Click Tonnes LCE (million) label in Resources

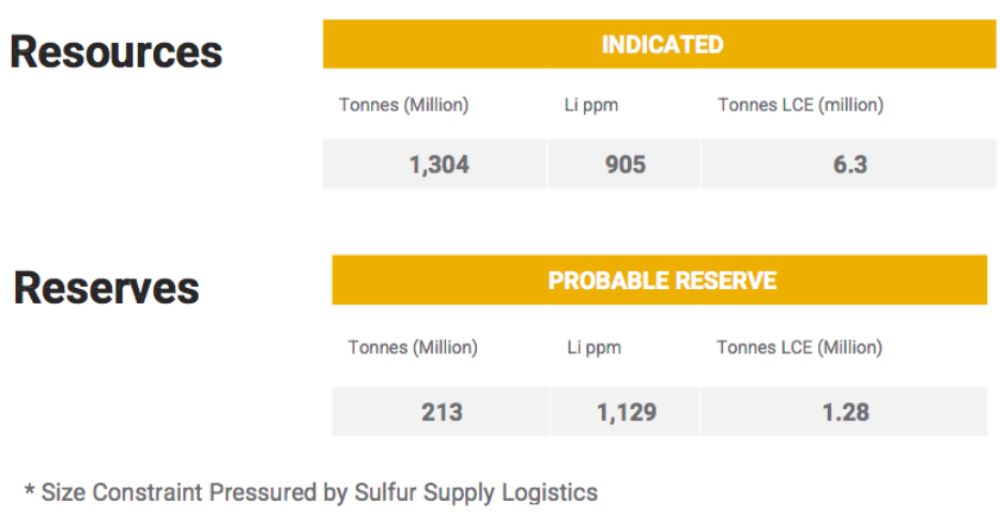tap(801, 105)
